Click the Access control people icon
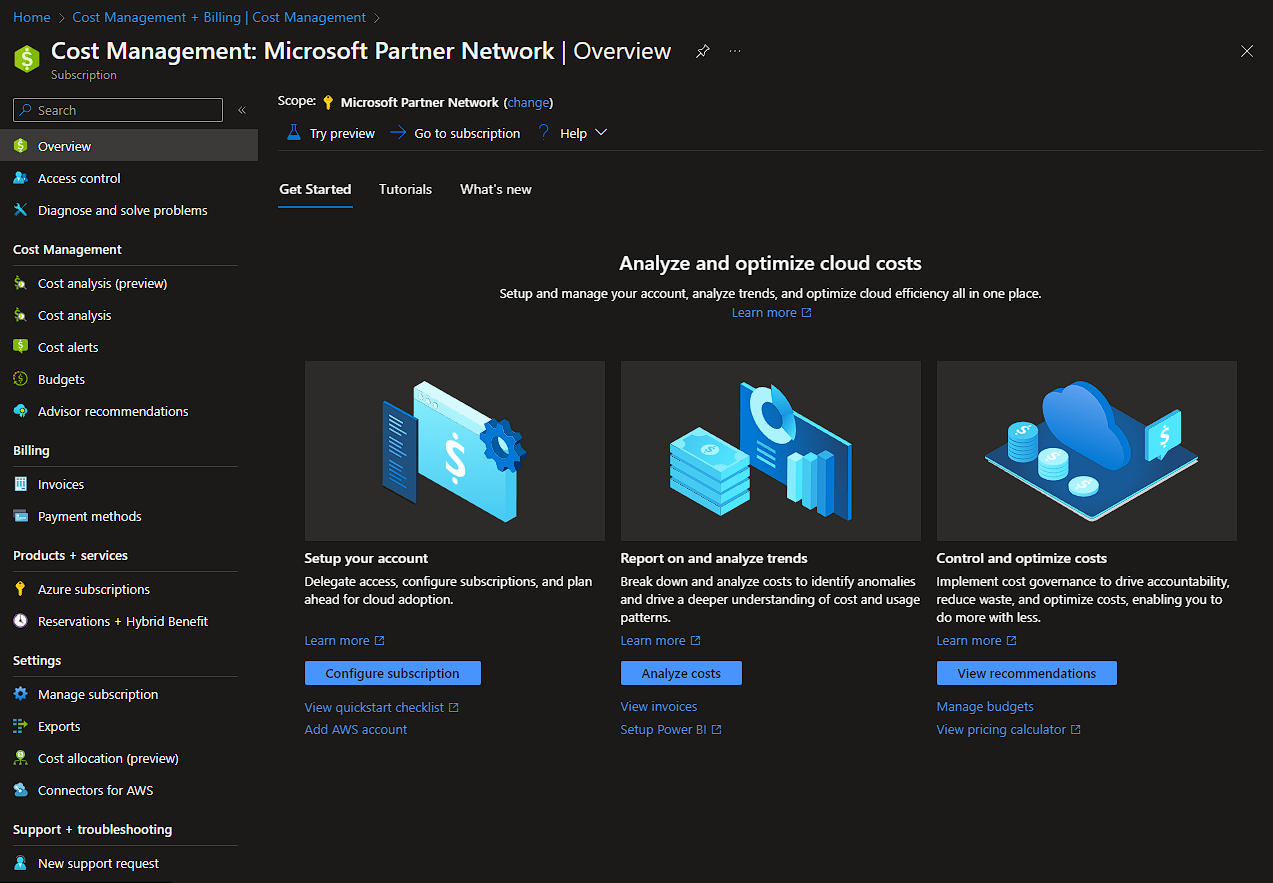This screenshot has width=1273, height=883. coord(20,178)
